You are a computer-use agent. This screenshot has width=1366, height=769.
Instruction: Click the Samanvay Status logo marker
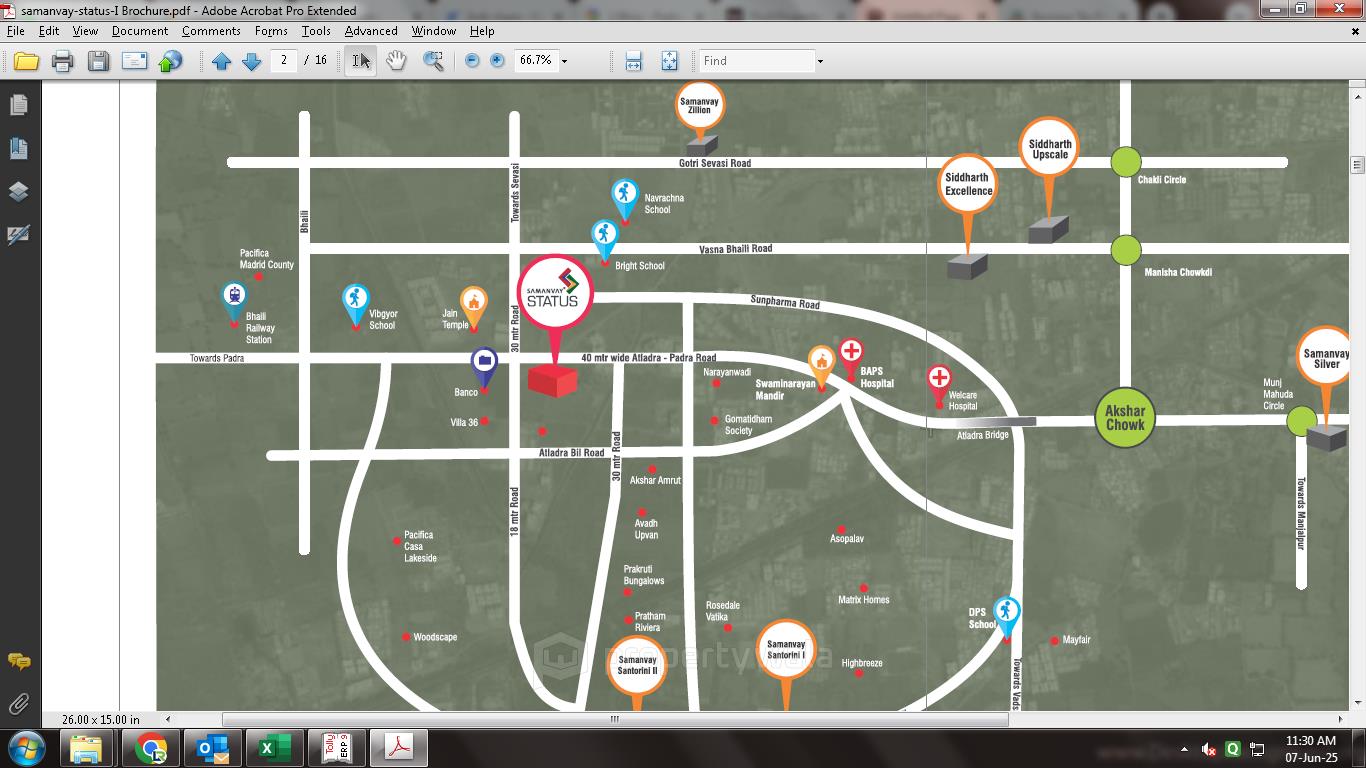(x=555, y=293)
